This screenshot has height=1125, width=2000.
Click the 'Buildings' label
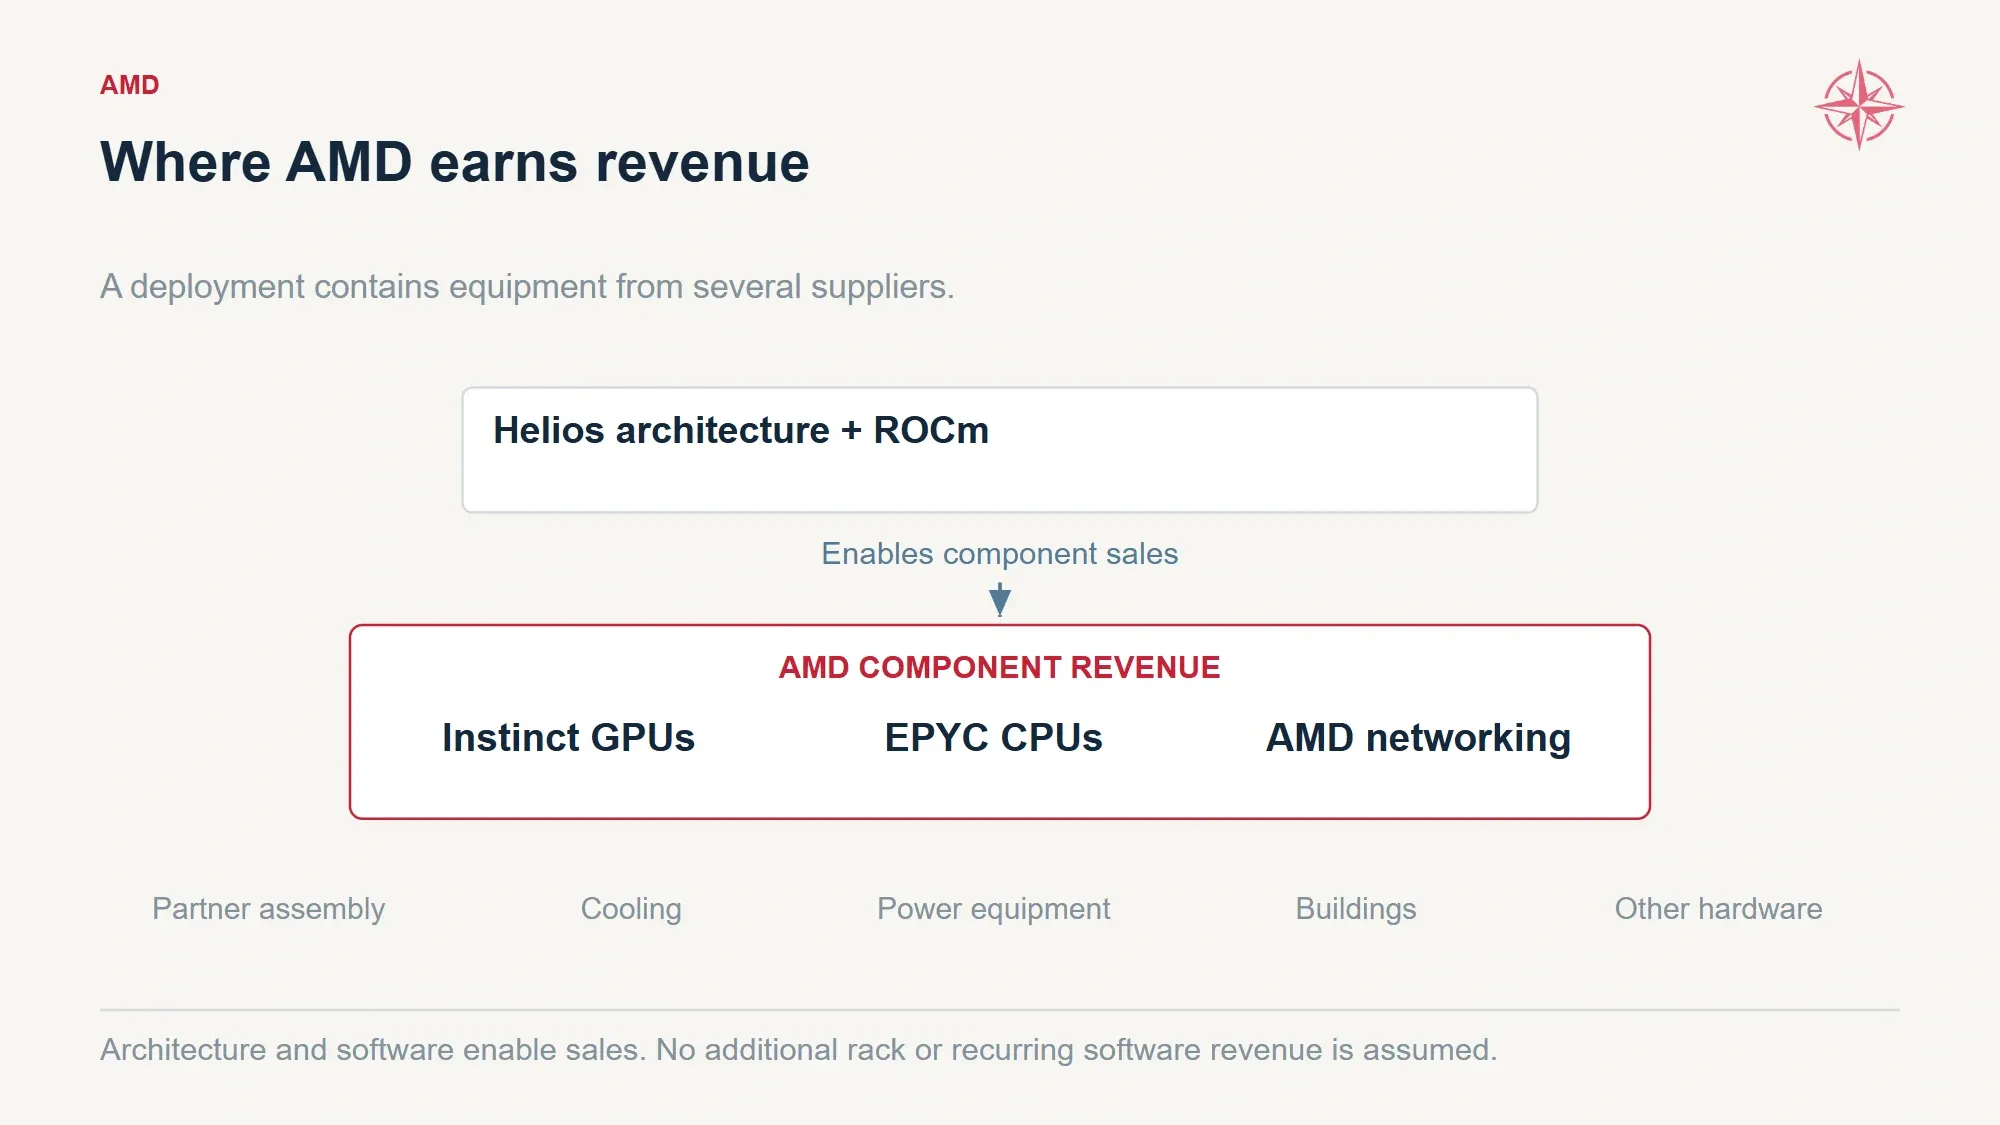pyautogui.click(x=1356, y=909)
